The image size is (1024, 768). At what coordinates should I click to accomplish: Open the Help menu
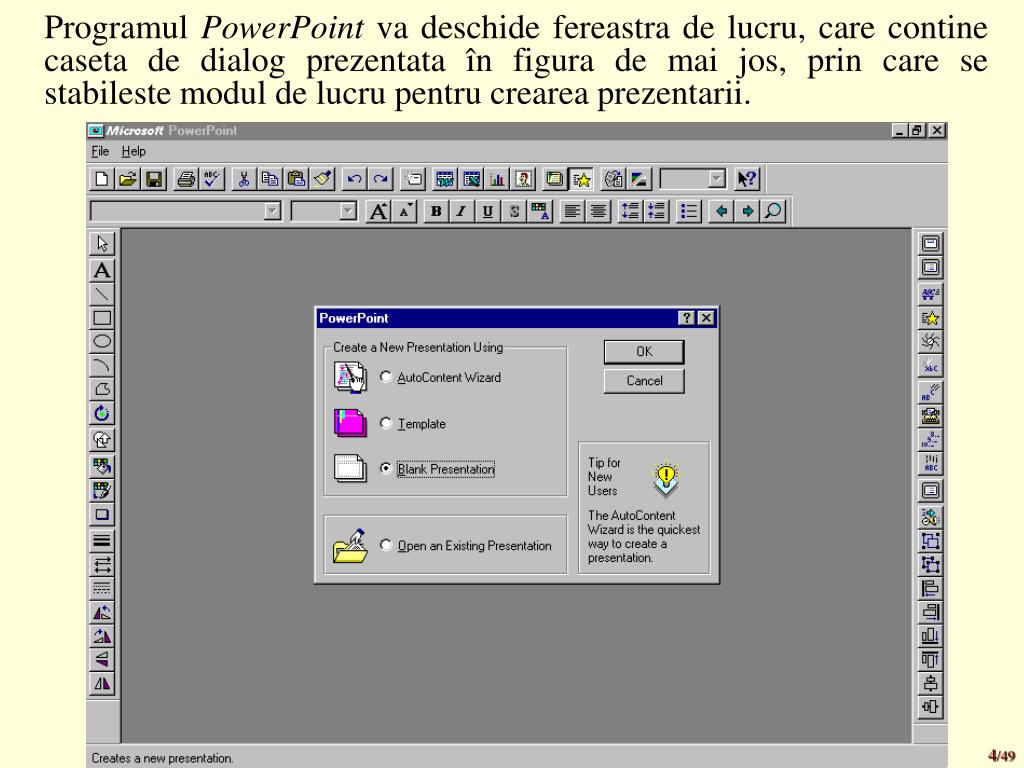[x=133, y=152]
